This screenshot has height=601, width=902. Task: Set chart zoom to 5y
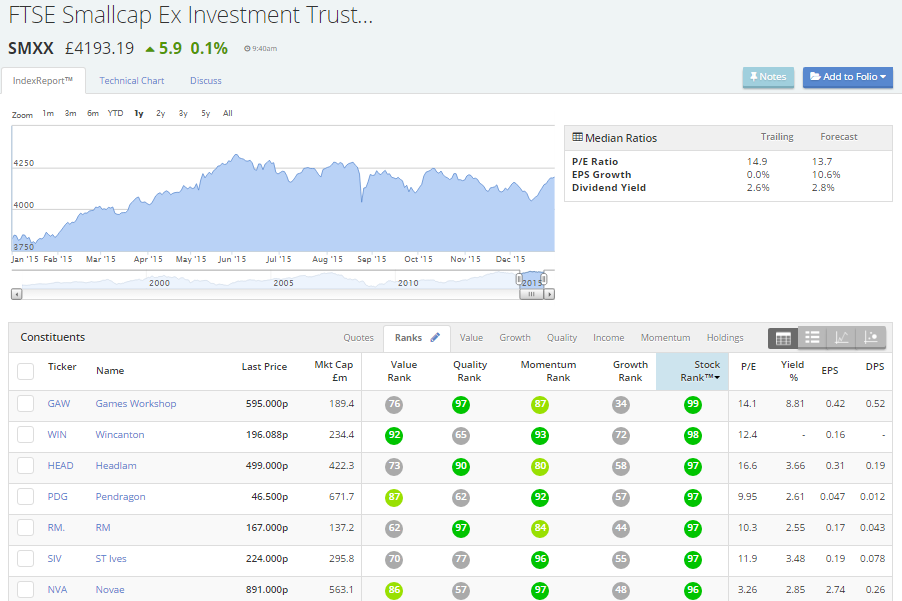point(205,113)
